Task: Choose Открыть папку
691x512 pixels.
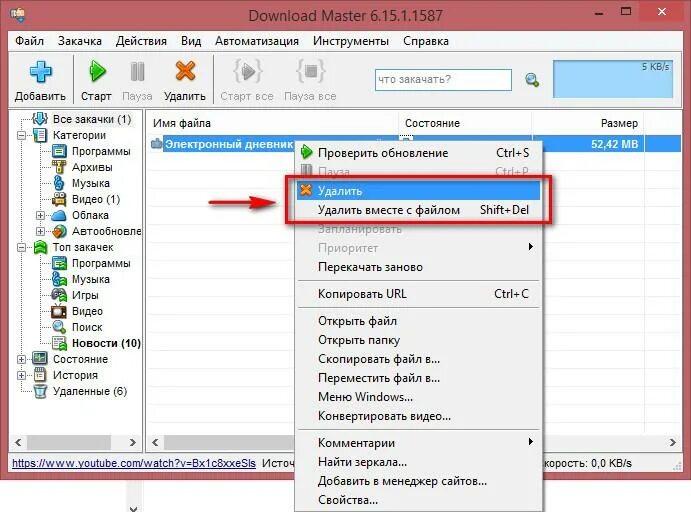Action: 418,340
